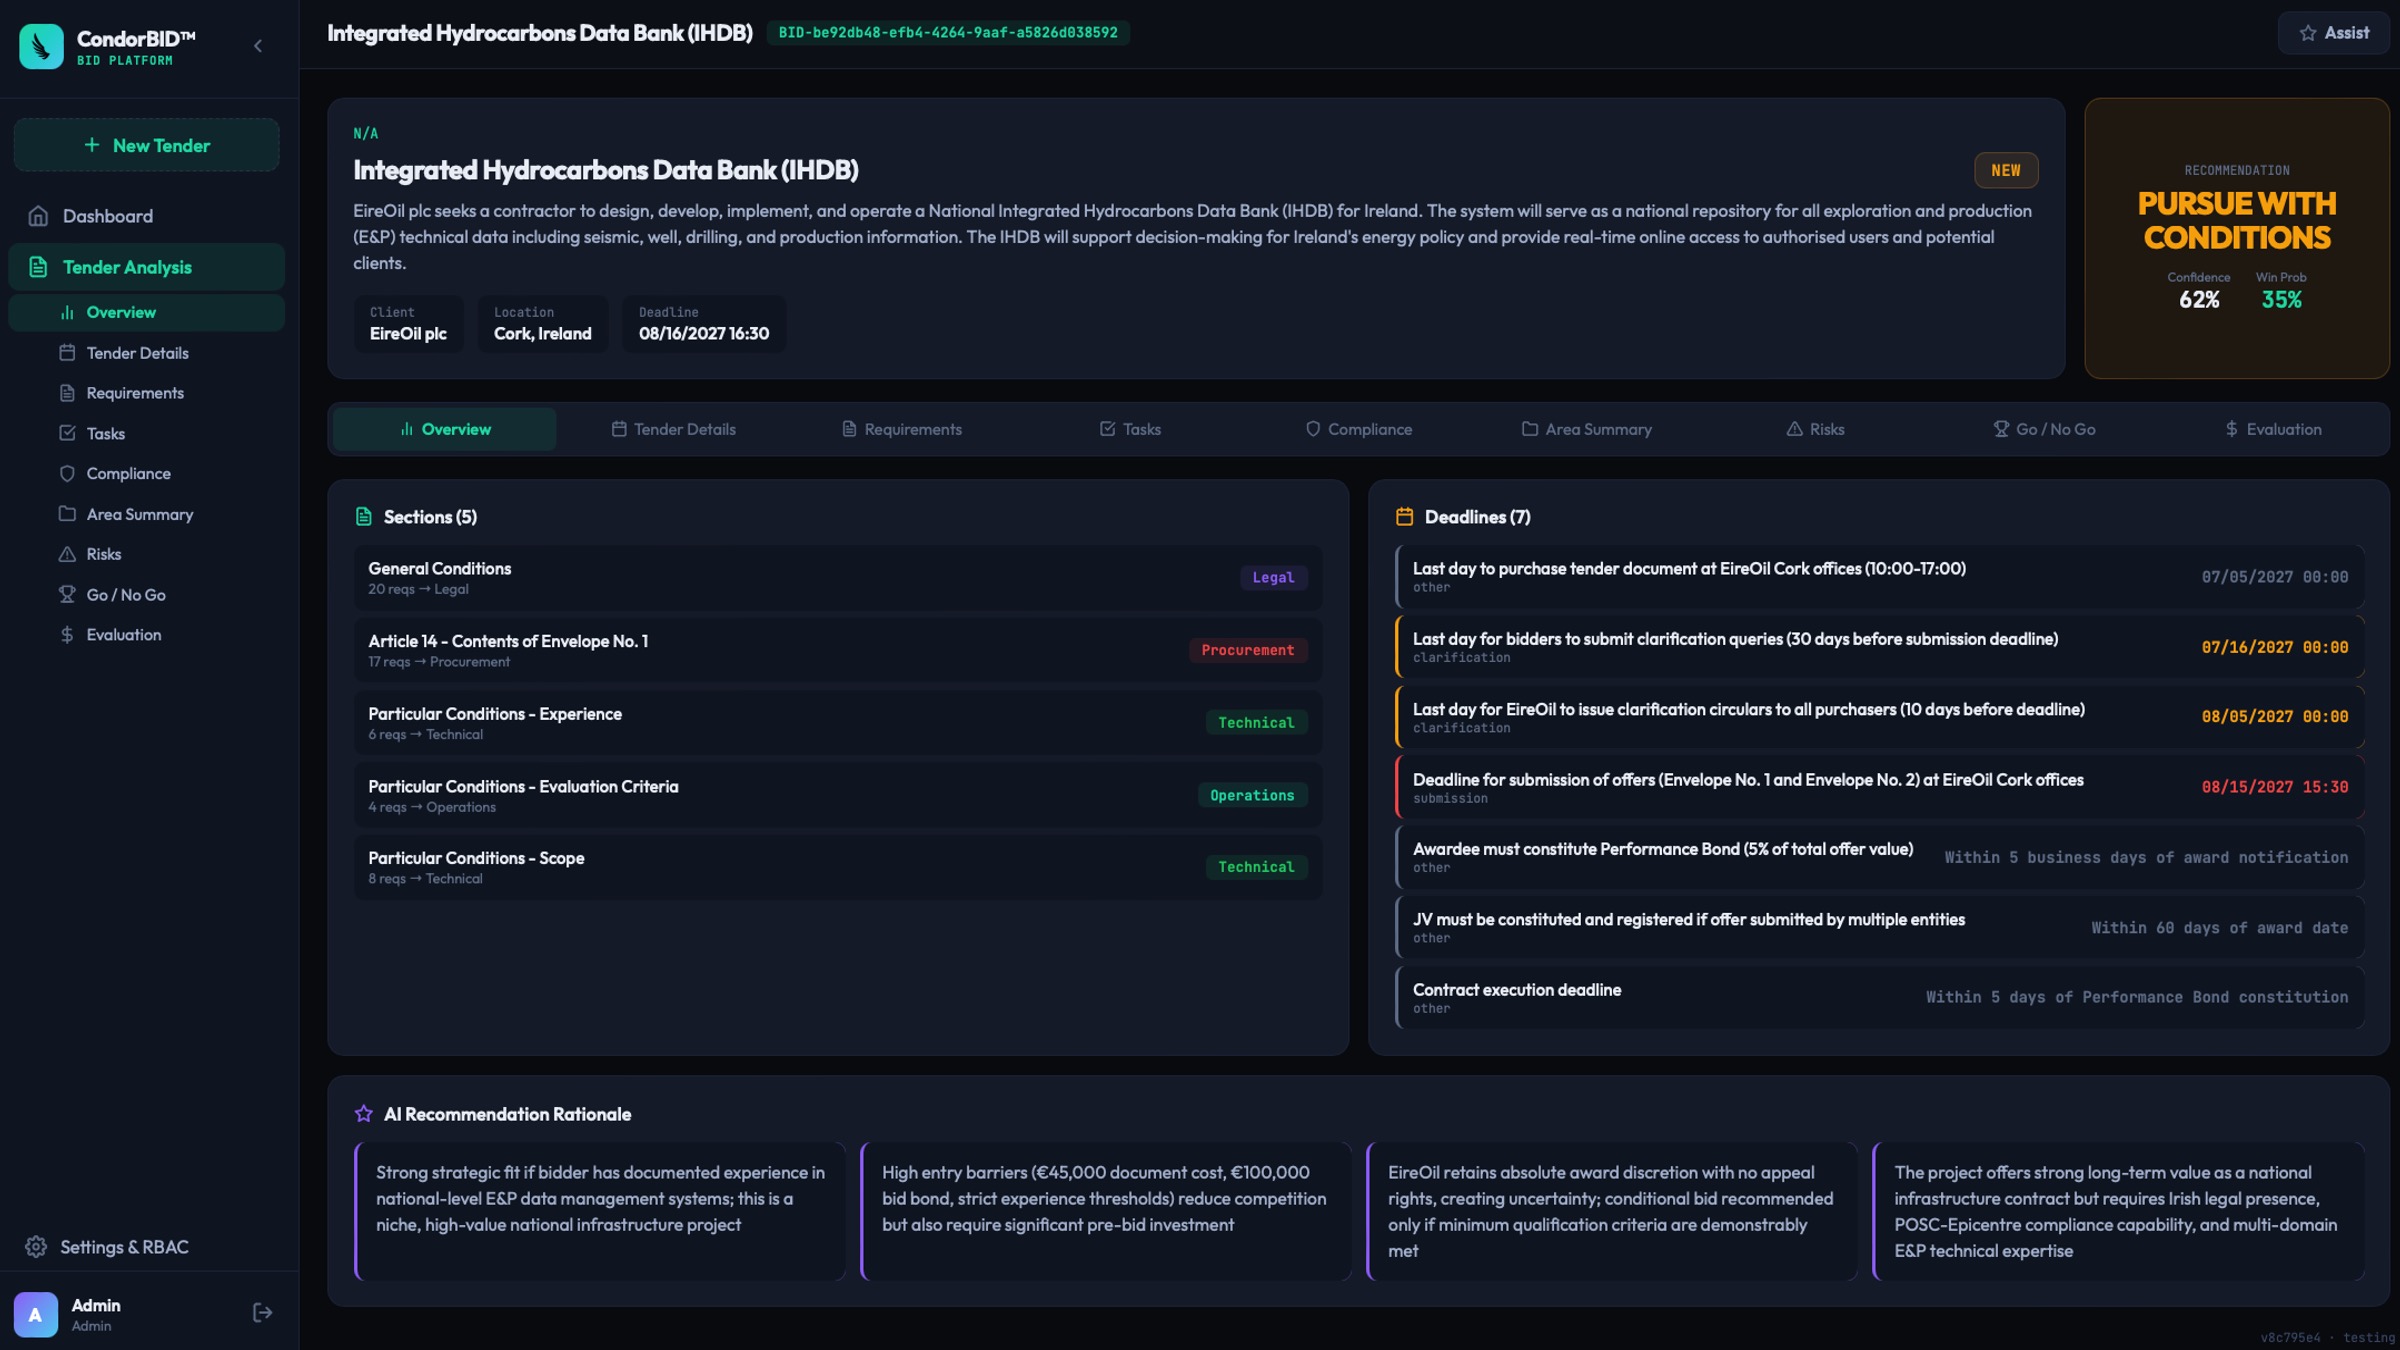Click the AI Recommendation Rationale star icon
The image size is (2400, 1350).
tap(364, 1114)
